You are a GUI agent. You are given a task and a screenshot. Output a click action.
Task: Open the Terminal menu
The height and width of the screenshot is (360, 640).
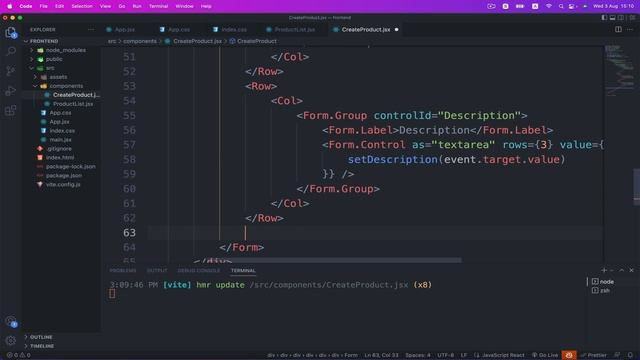158,6
